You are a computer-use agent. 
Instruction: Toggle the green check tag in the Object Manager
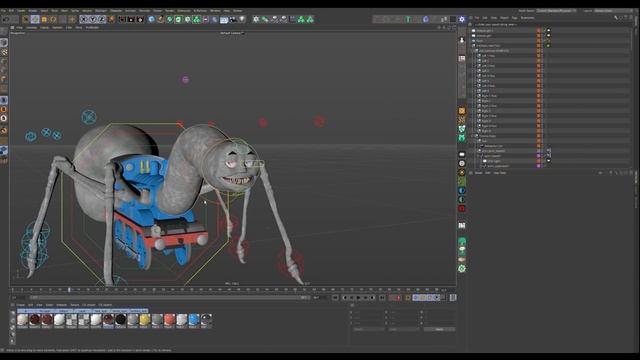point(548,45)
